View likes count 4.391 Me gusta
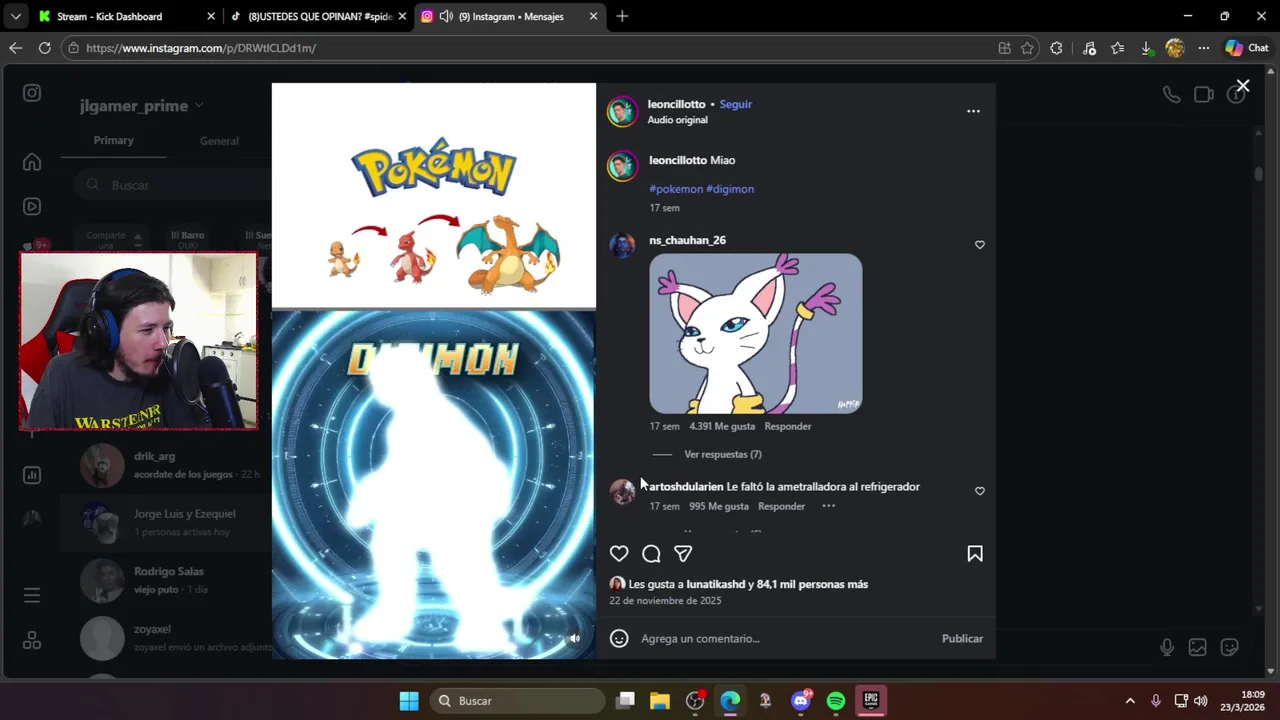Viewport: 1280px width, 720px height. point(722,426)
